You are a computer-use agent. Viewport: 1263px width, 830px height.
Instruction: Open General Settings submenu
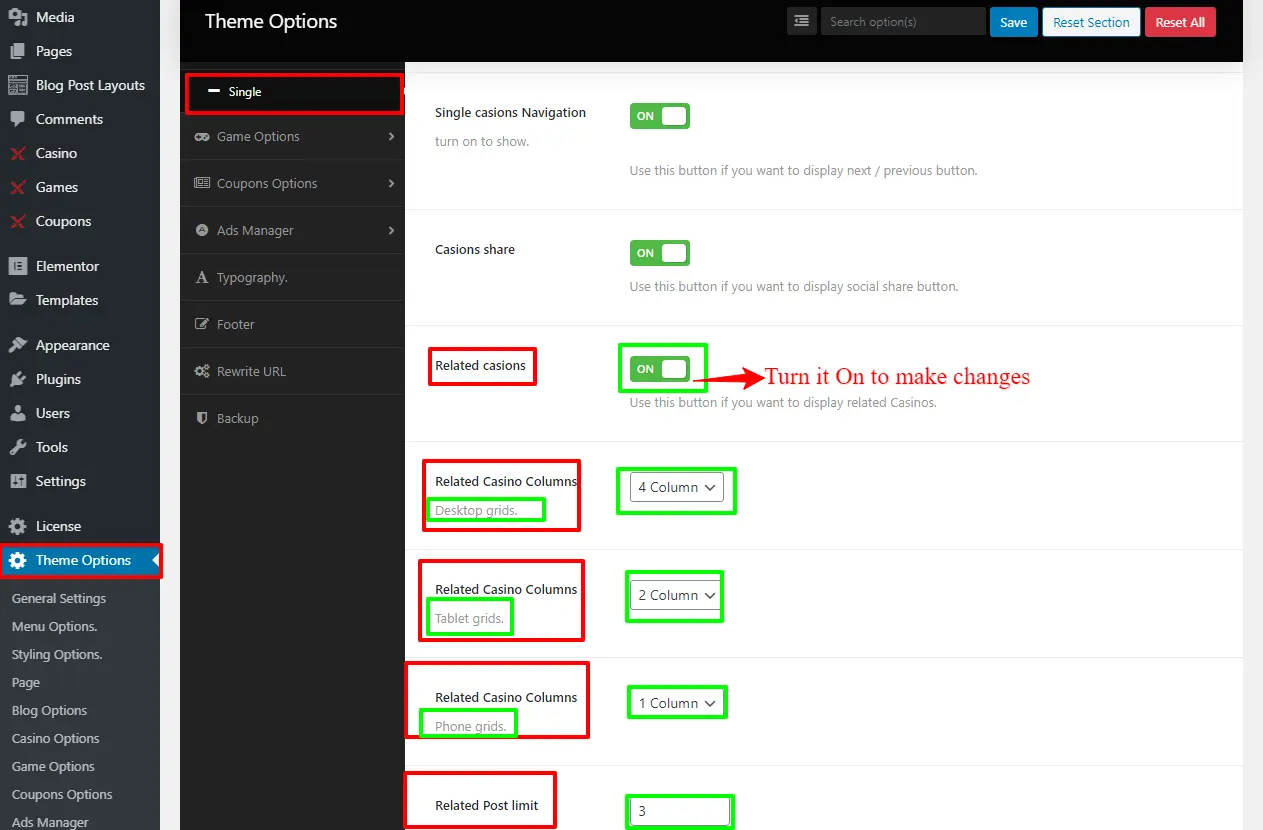(59, 598)
